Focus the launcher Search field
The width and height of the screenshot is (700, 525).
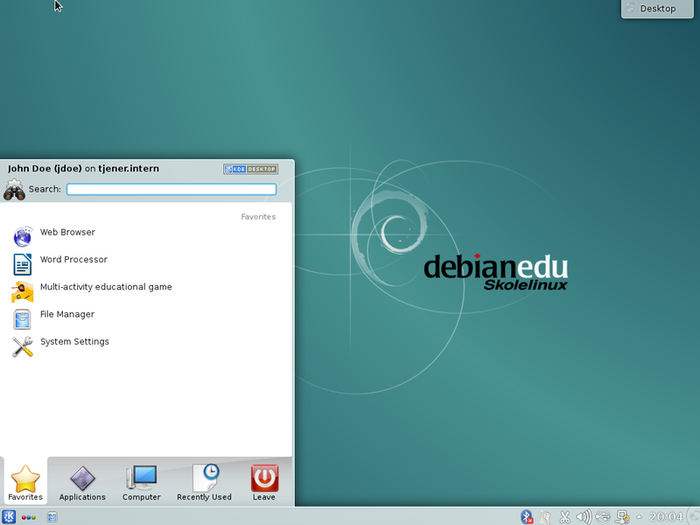[171, 189]
